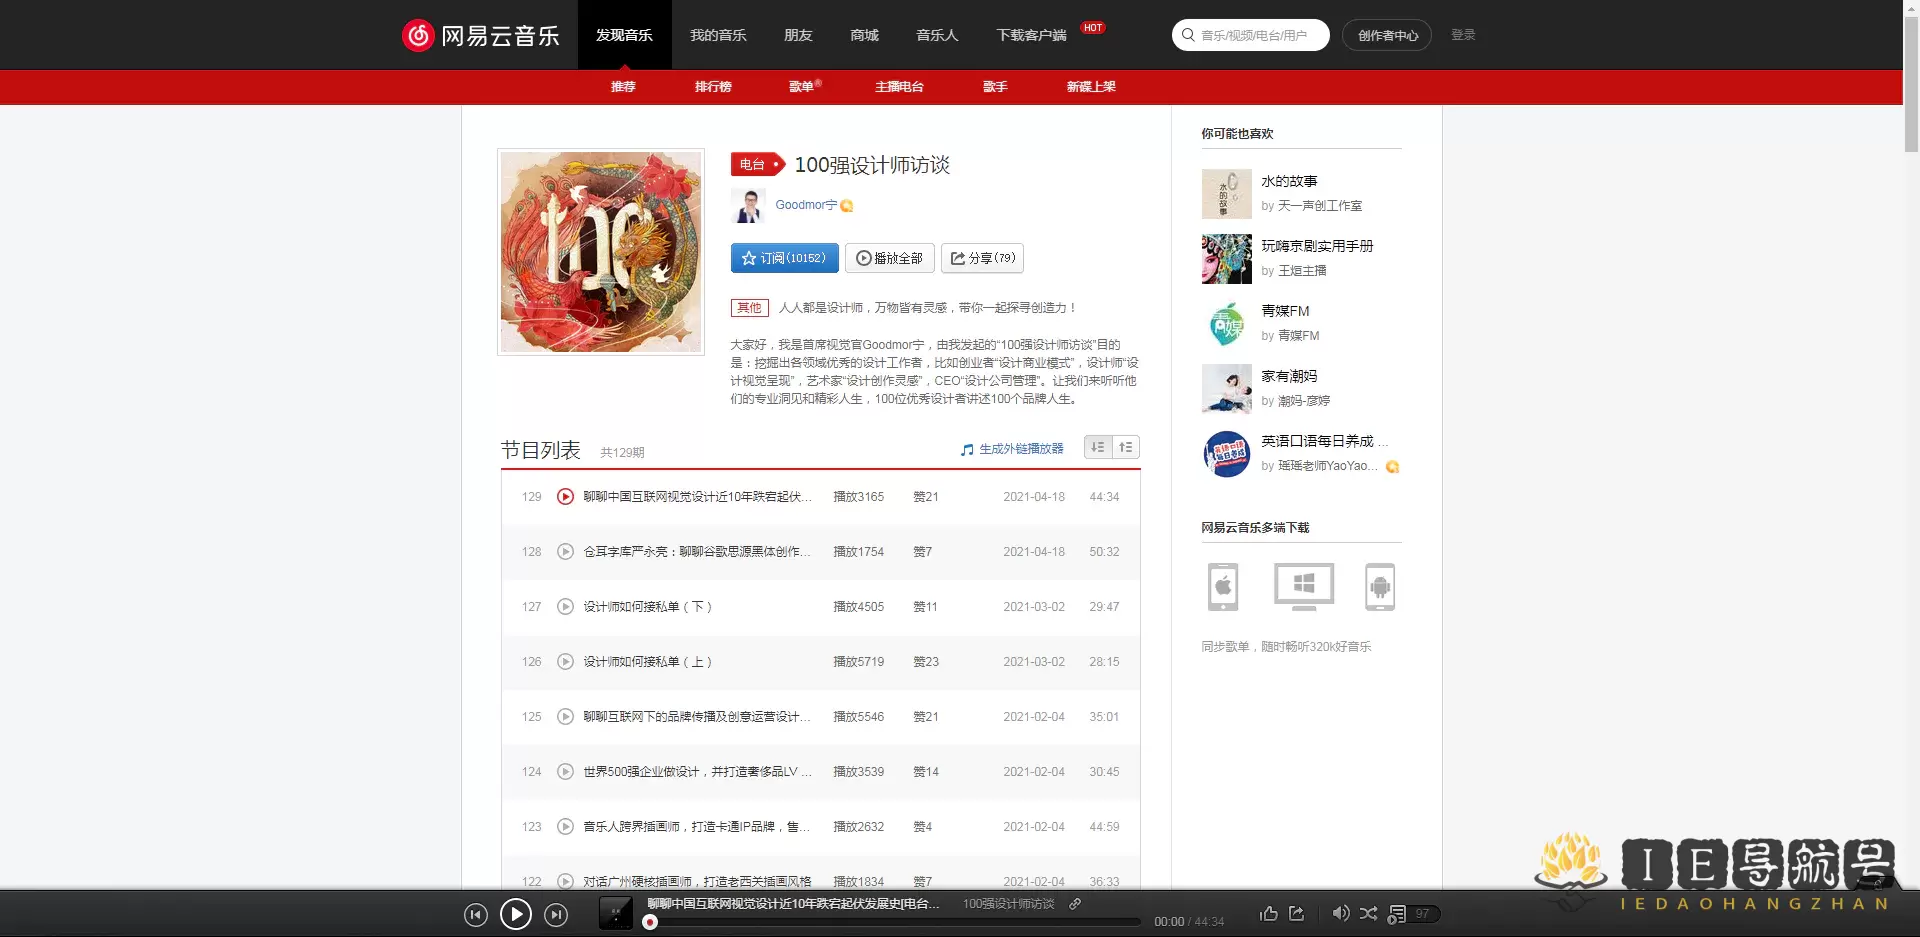
Task: Switch episode list to ascending order
Action: click(1126, 447)
